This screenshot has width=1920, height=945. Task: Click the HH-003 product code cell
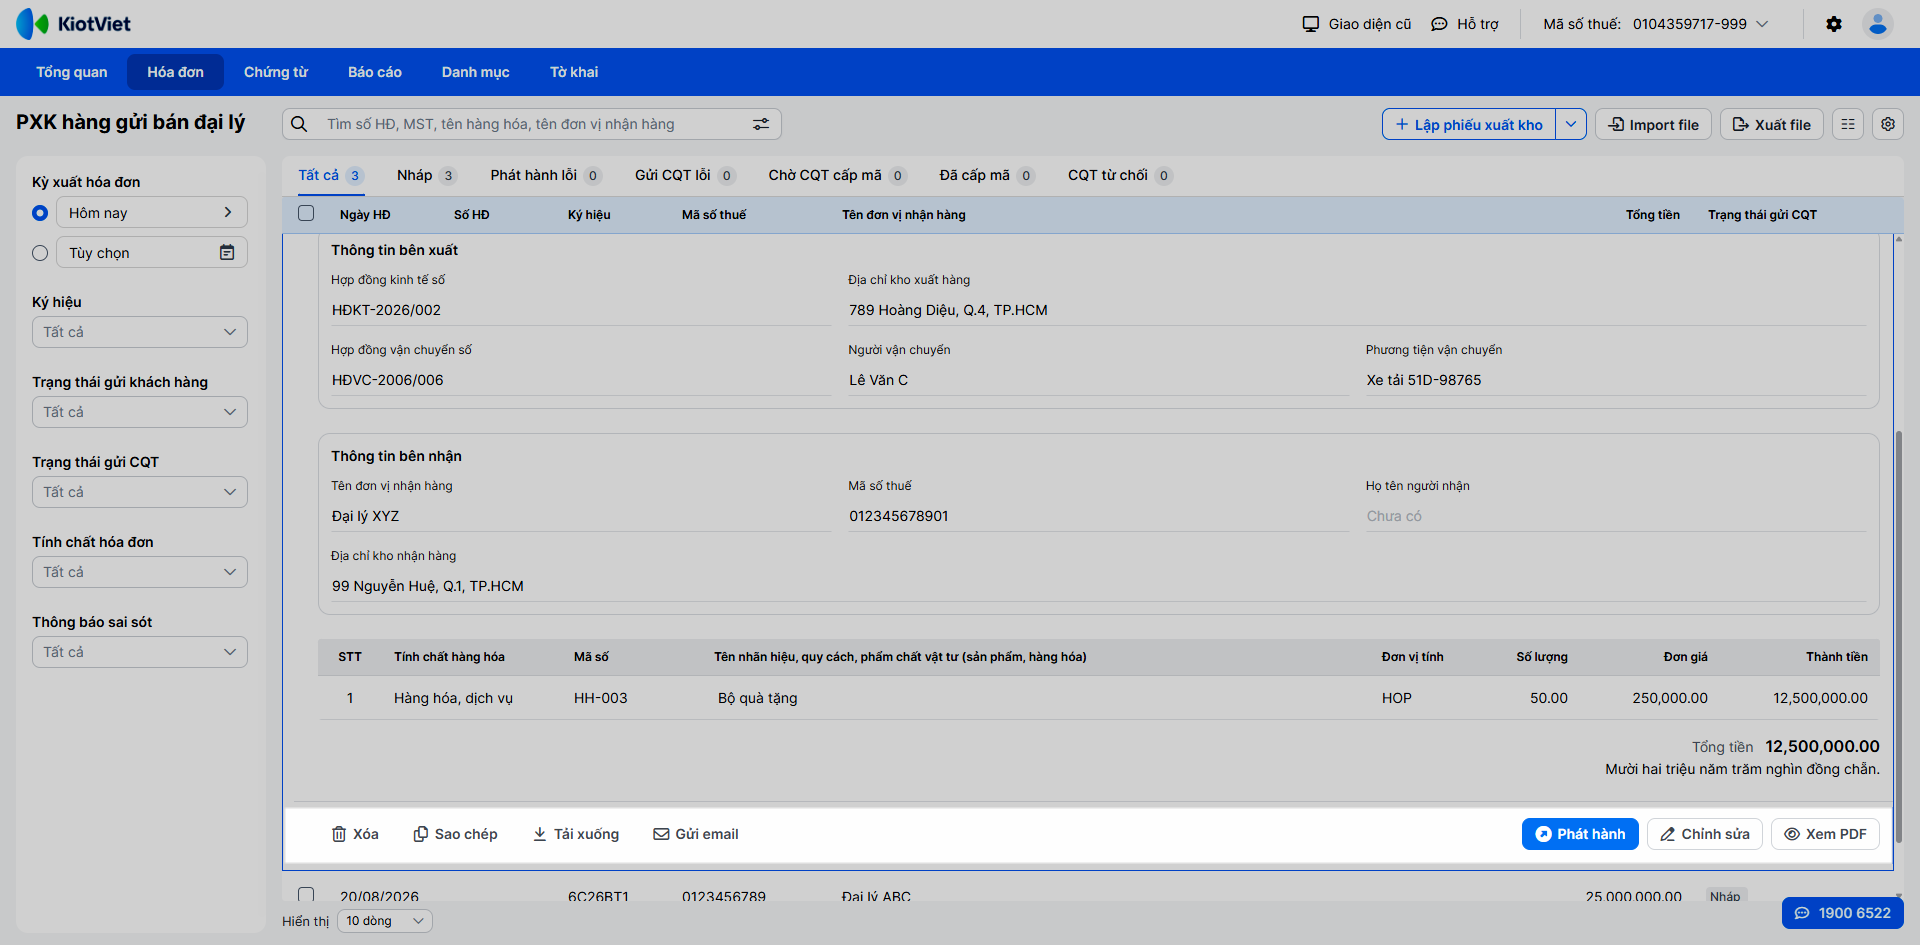pyautogui.click(x=601, y=698)
